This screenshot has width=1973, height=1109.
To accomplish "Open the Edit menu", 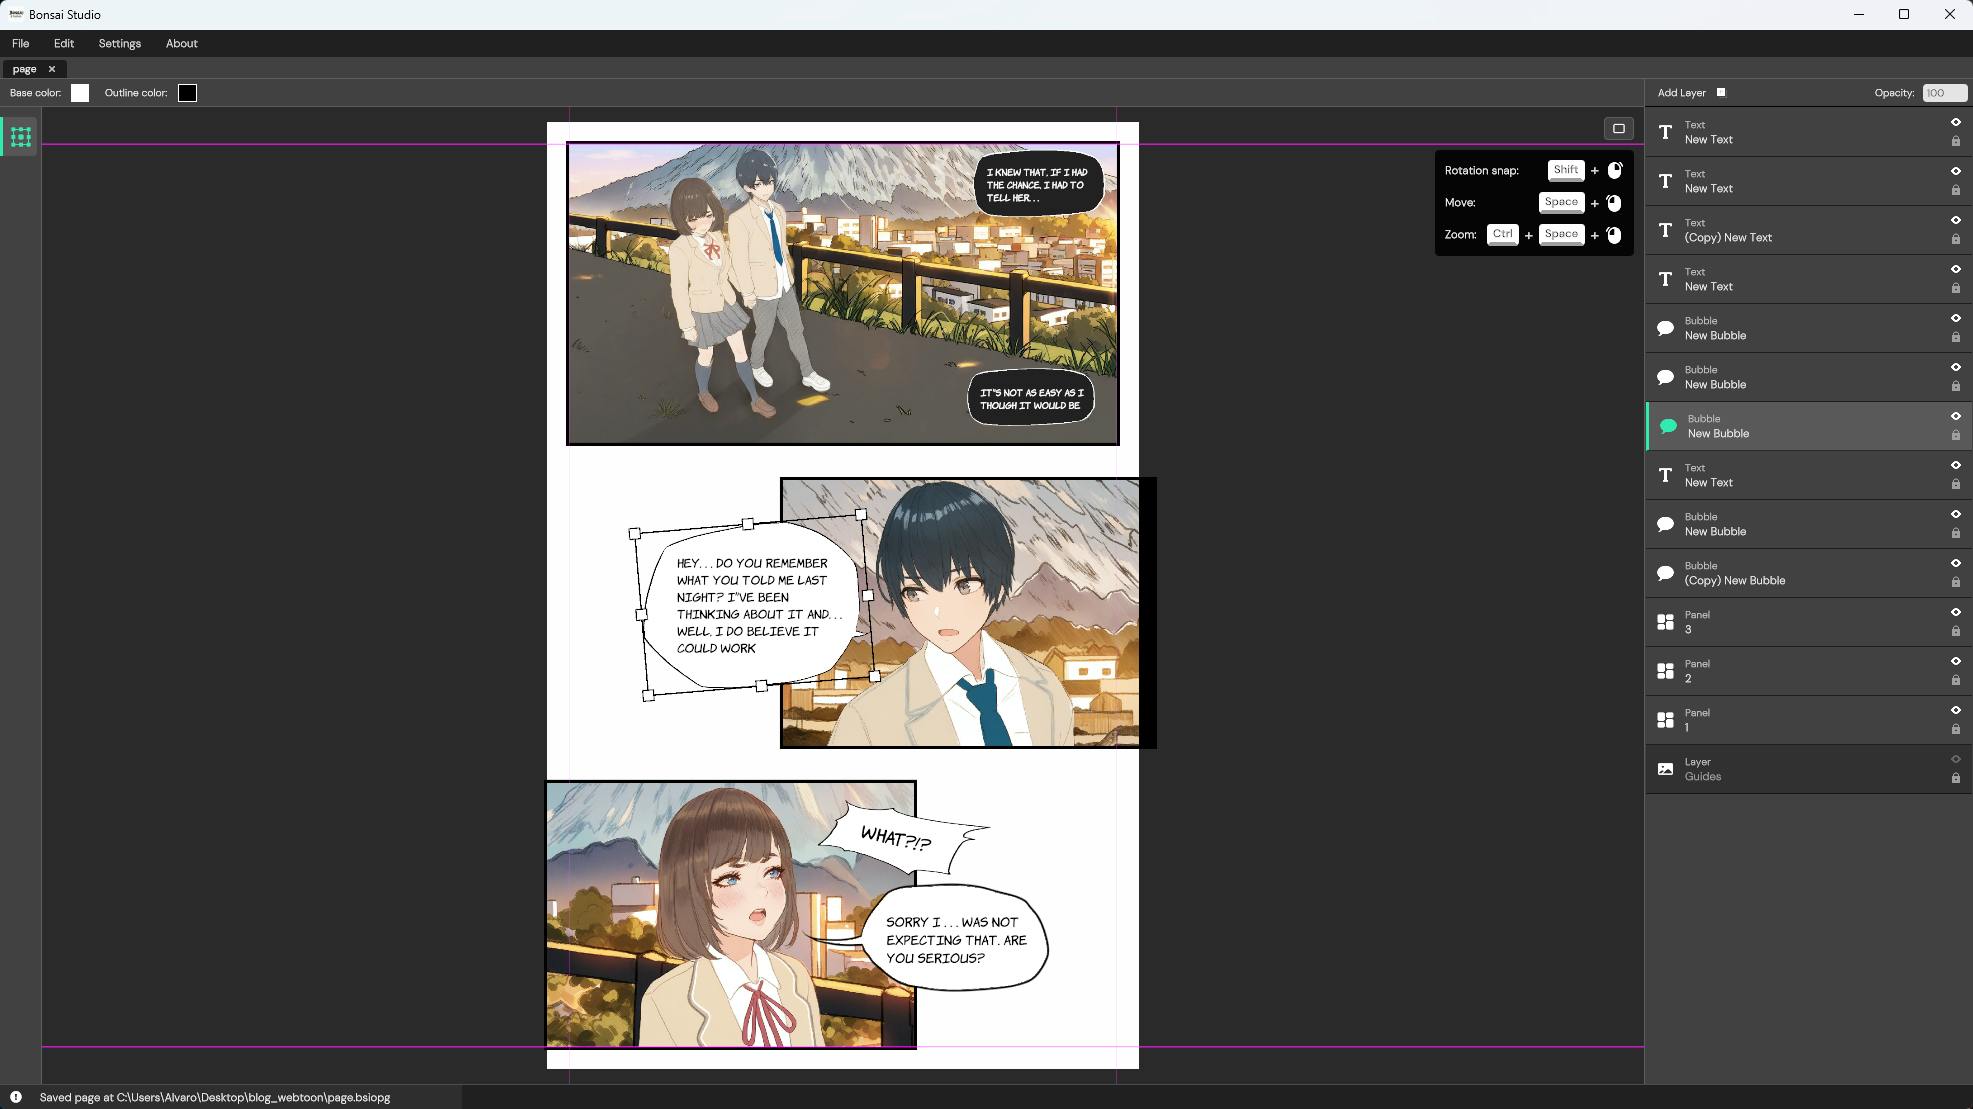I will pos(64,43).
